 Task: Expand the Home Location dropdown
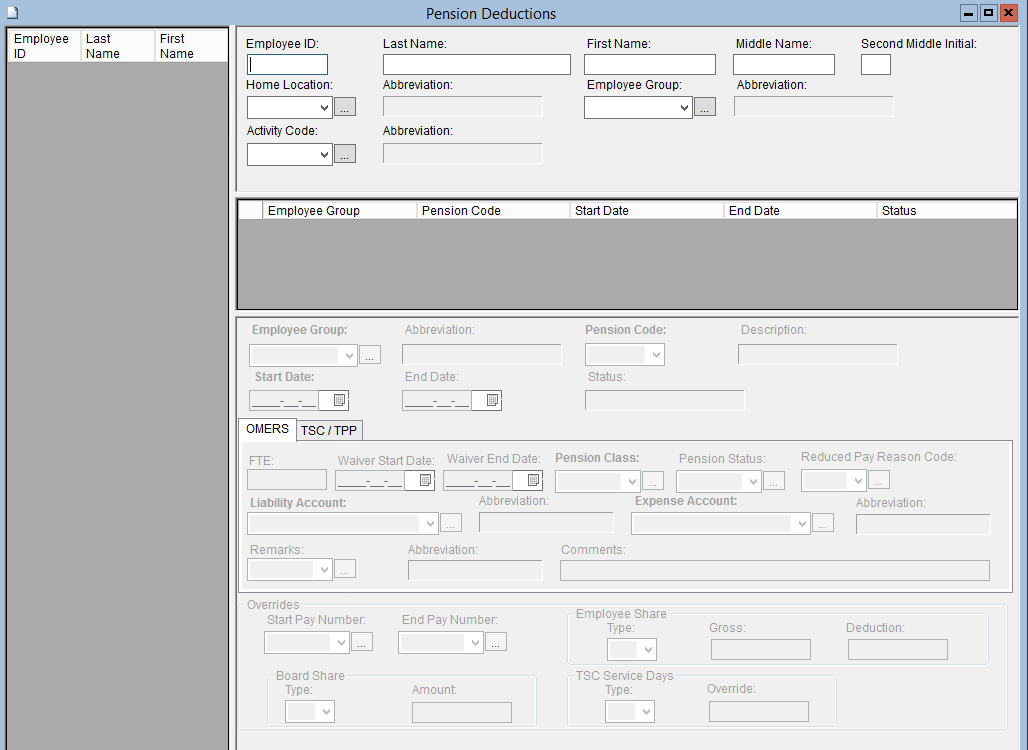click(x=323, y=108)
